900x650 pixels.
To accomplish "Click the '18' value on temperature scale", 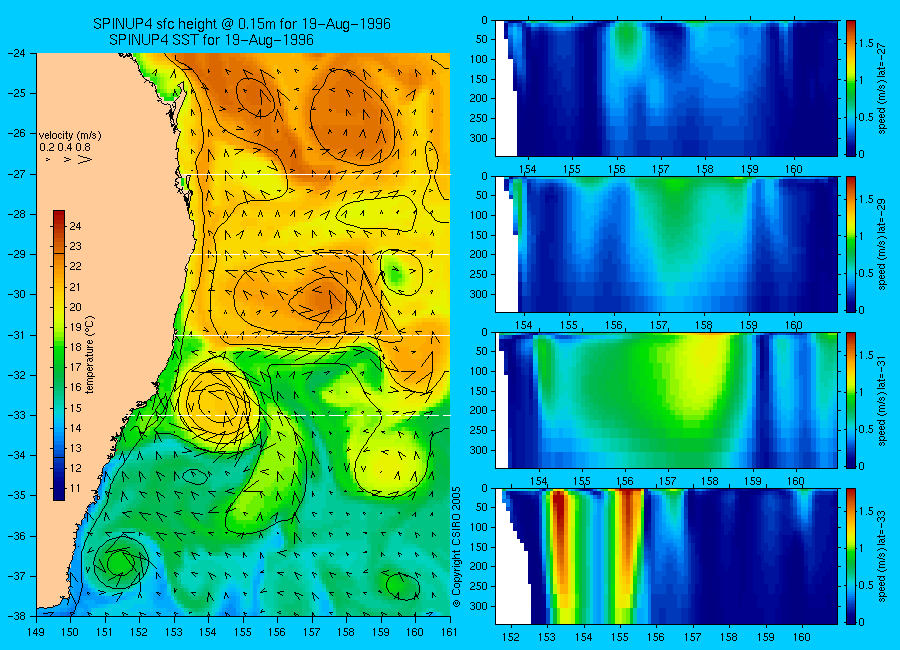I will coord(75,347).
